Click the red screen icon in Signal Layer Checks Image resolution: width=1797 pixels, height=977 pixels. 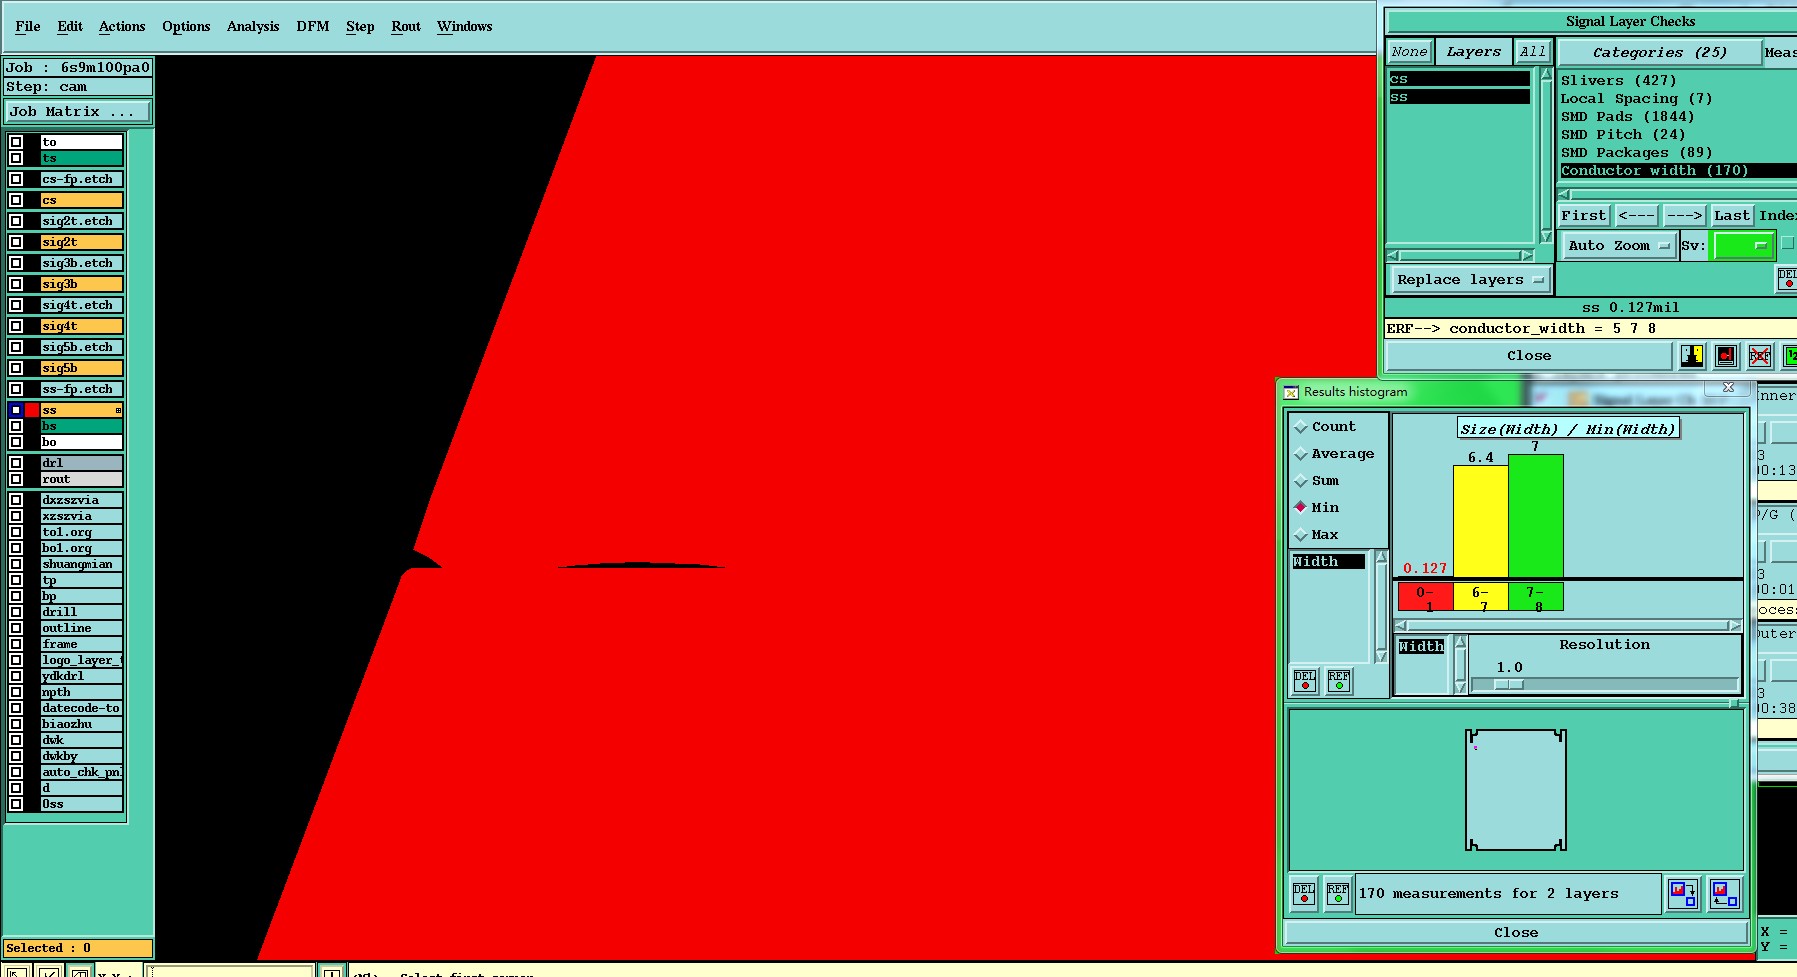click(1726, 356)
